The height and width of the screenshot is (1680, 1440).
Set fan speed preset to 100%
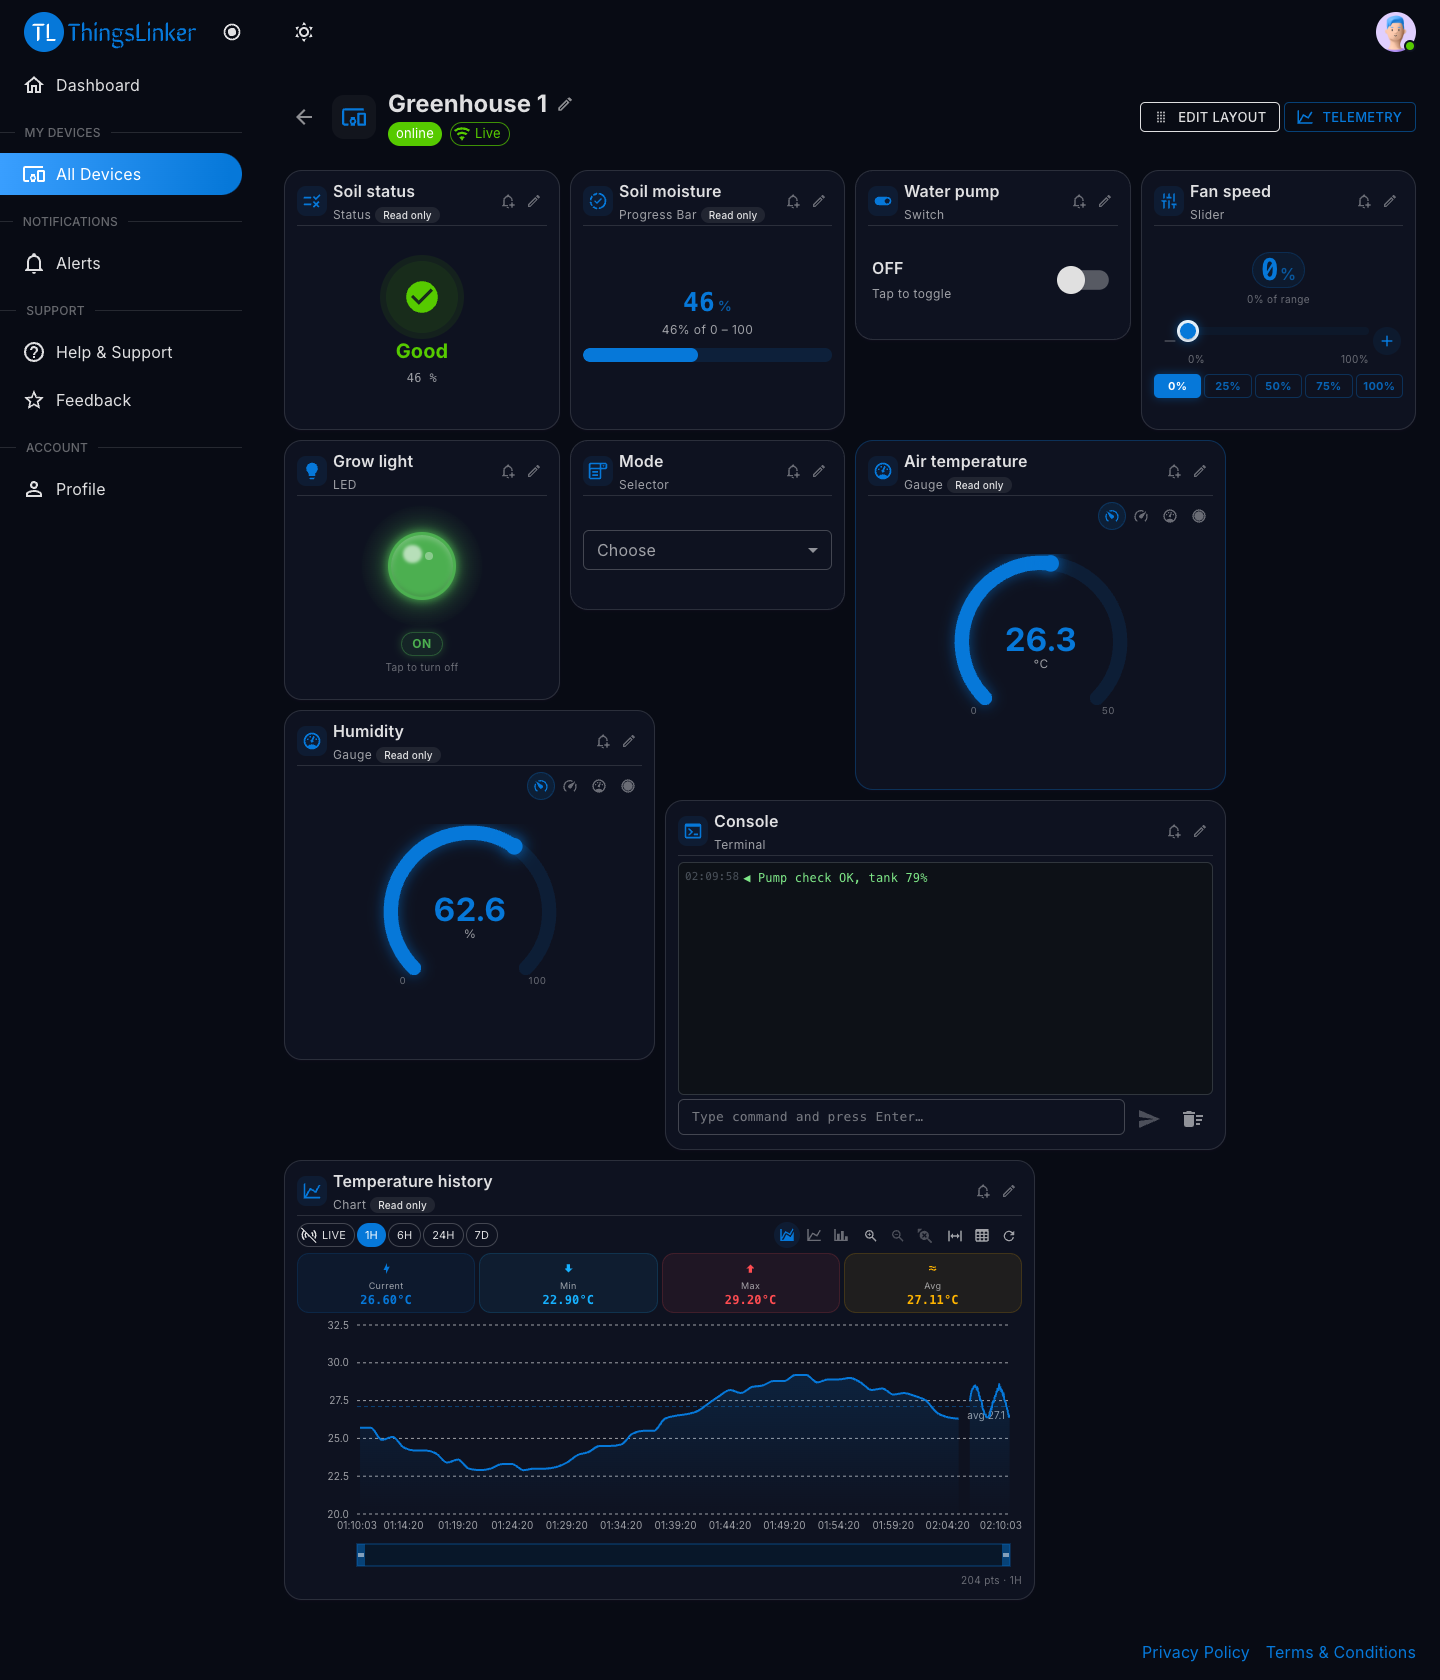1379,386
